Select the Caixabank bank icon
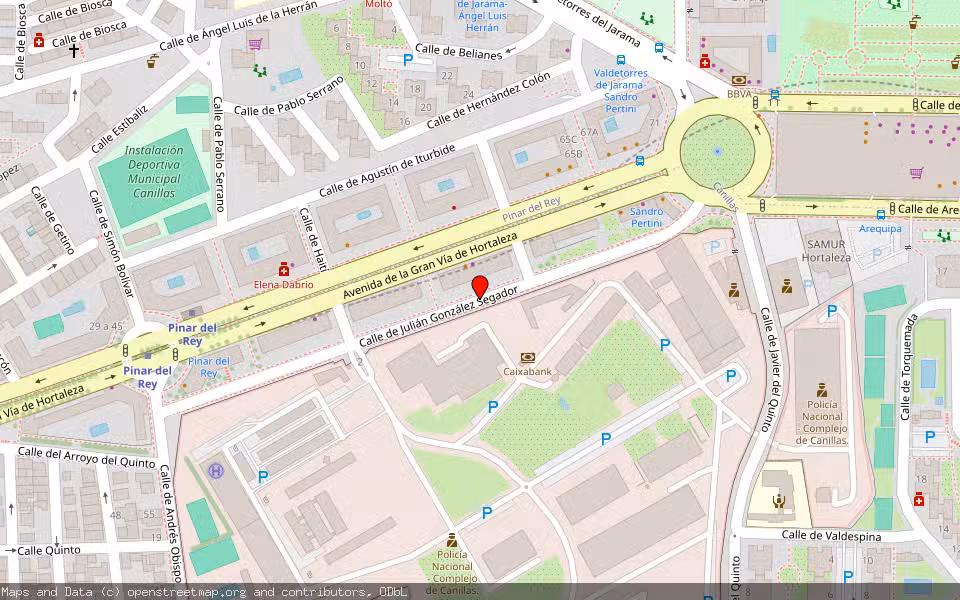960x600 pixels. coord(528,358)
